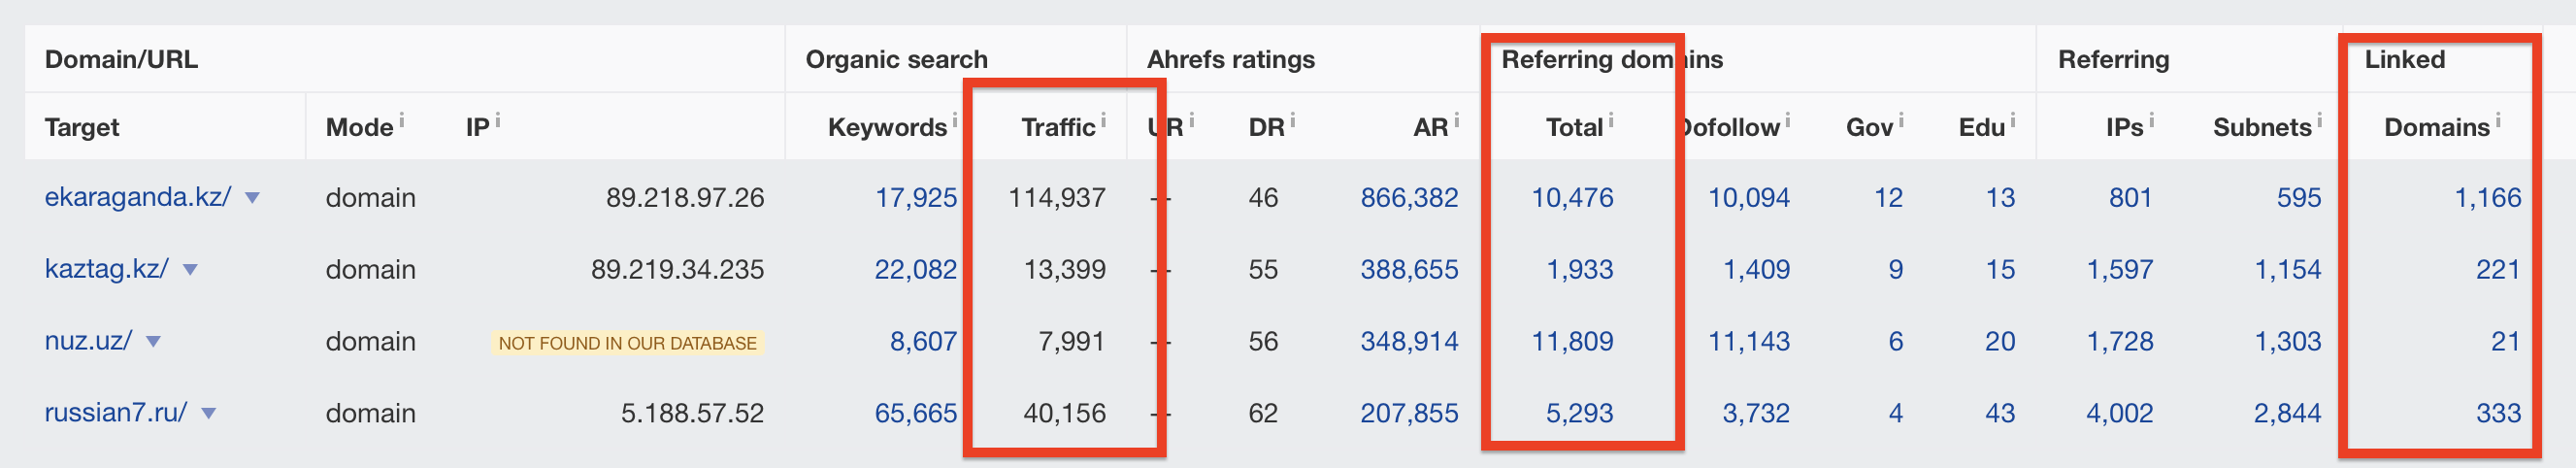
Task: Click info icon next to Traffic header
Action: (x=1103, y=120)
